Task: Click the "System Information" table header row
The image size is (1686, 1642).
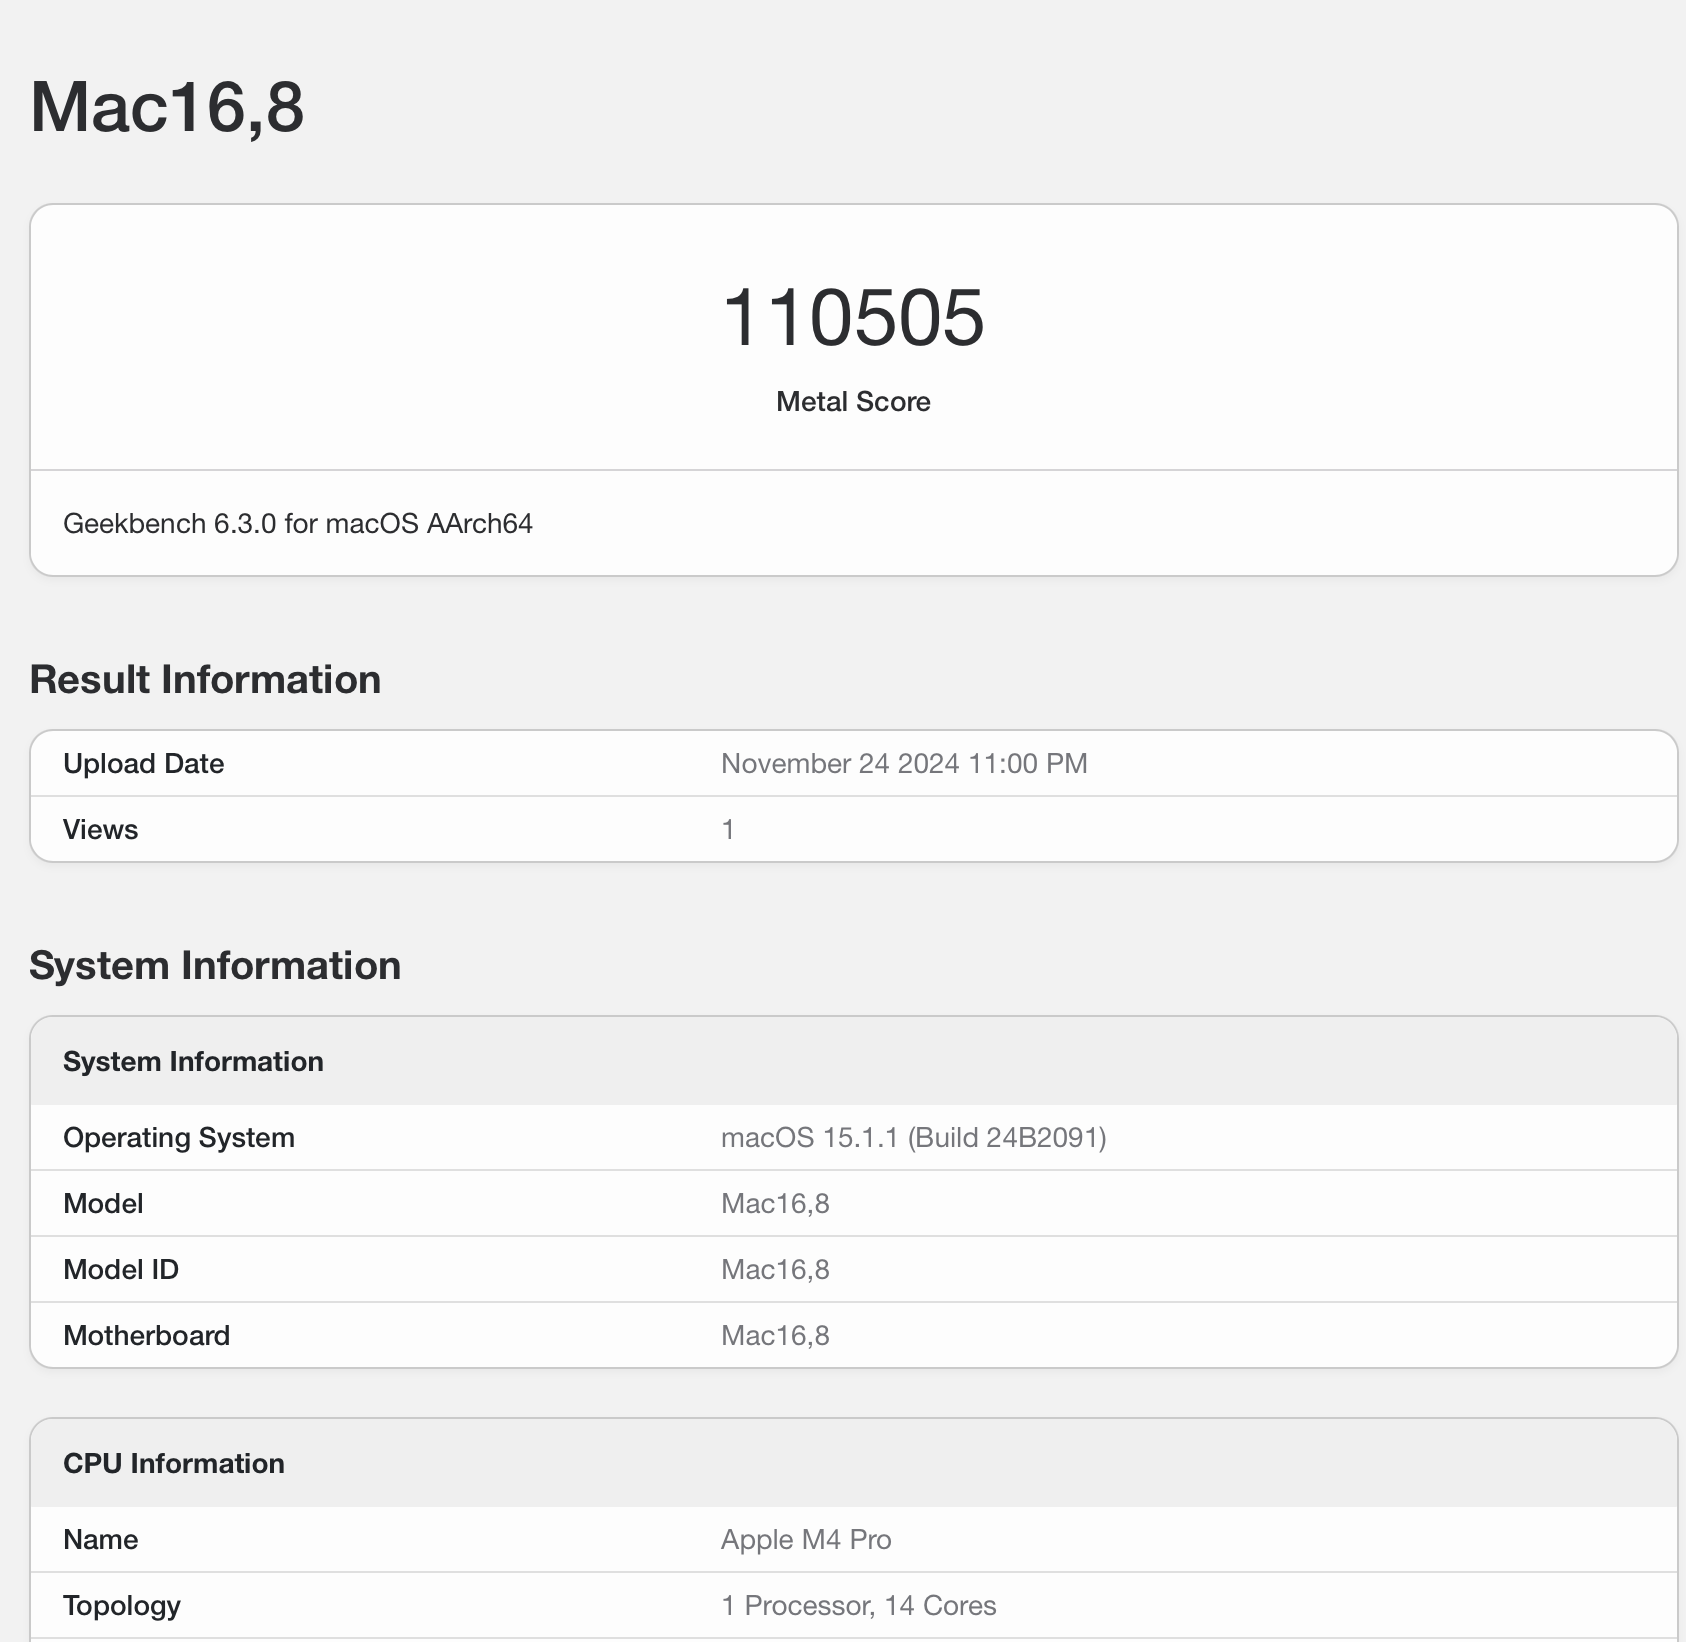Action: click(853, 1062)
